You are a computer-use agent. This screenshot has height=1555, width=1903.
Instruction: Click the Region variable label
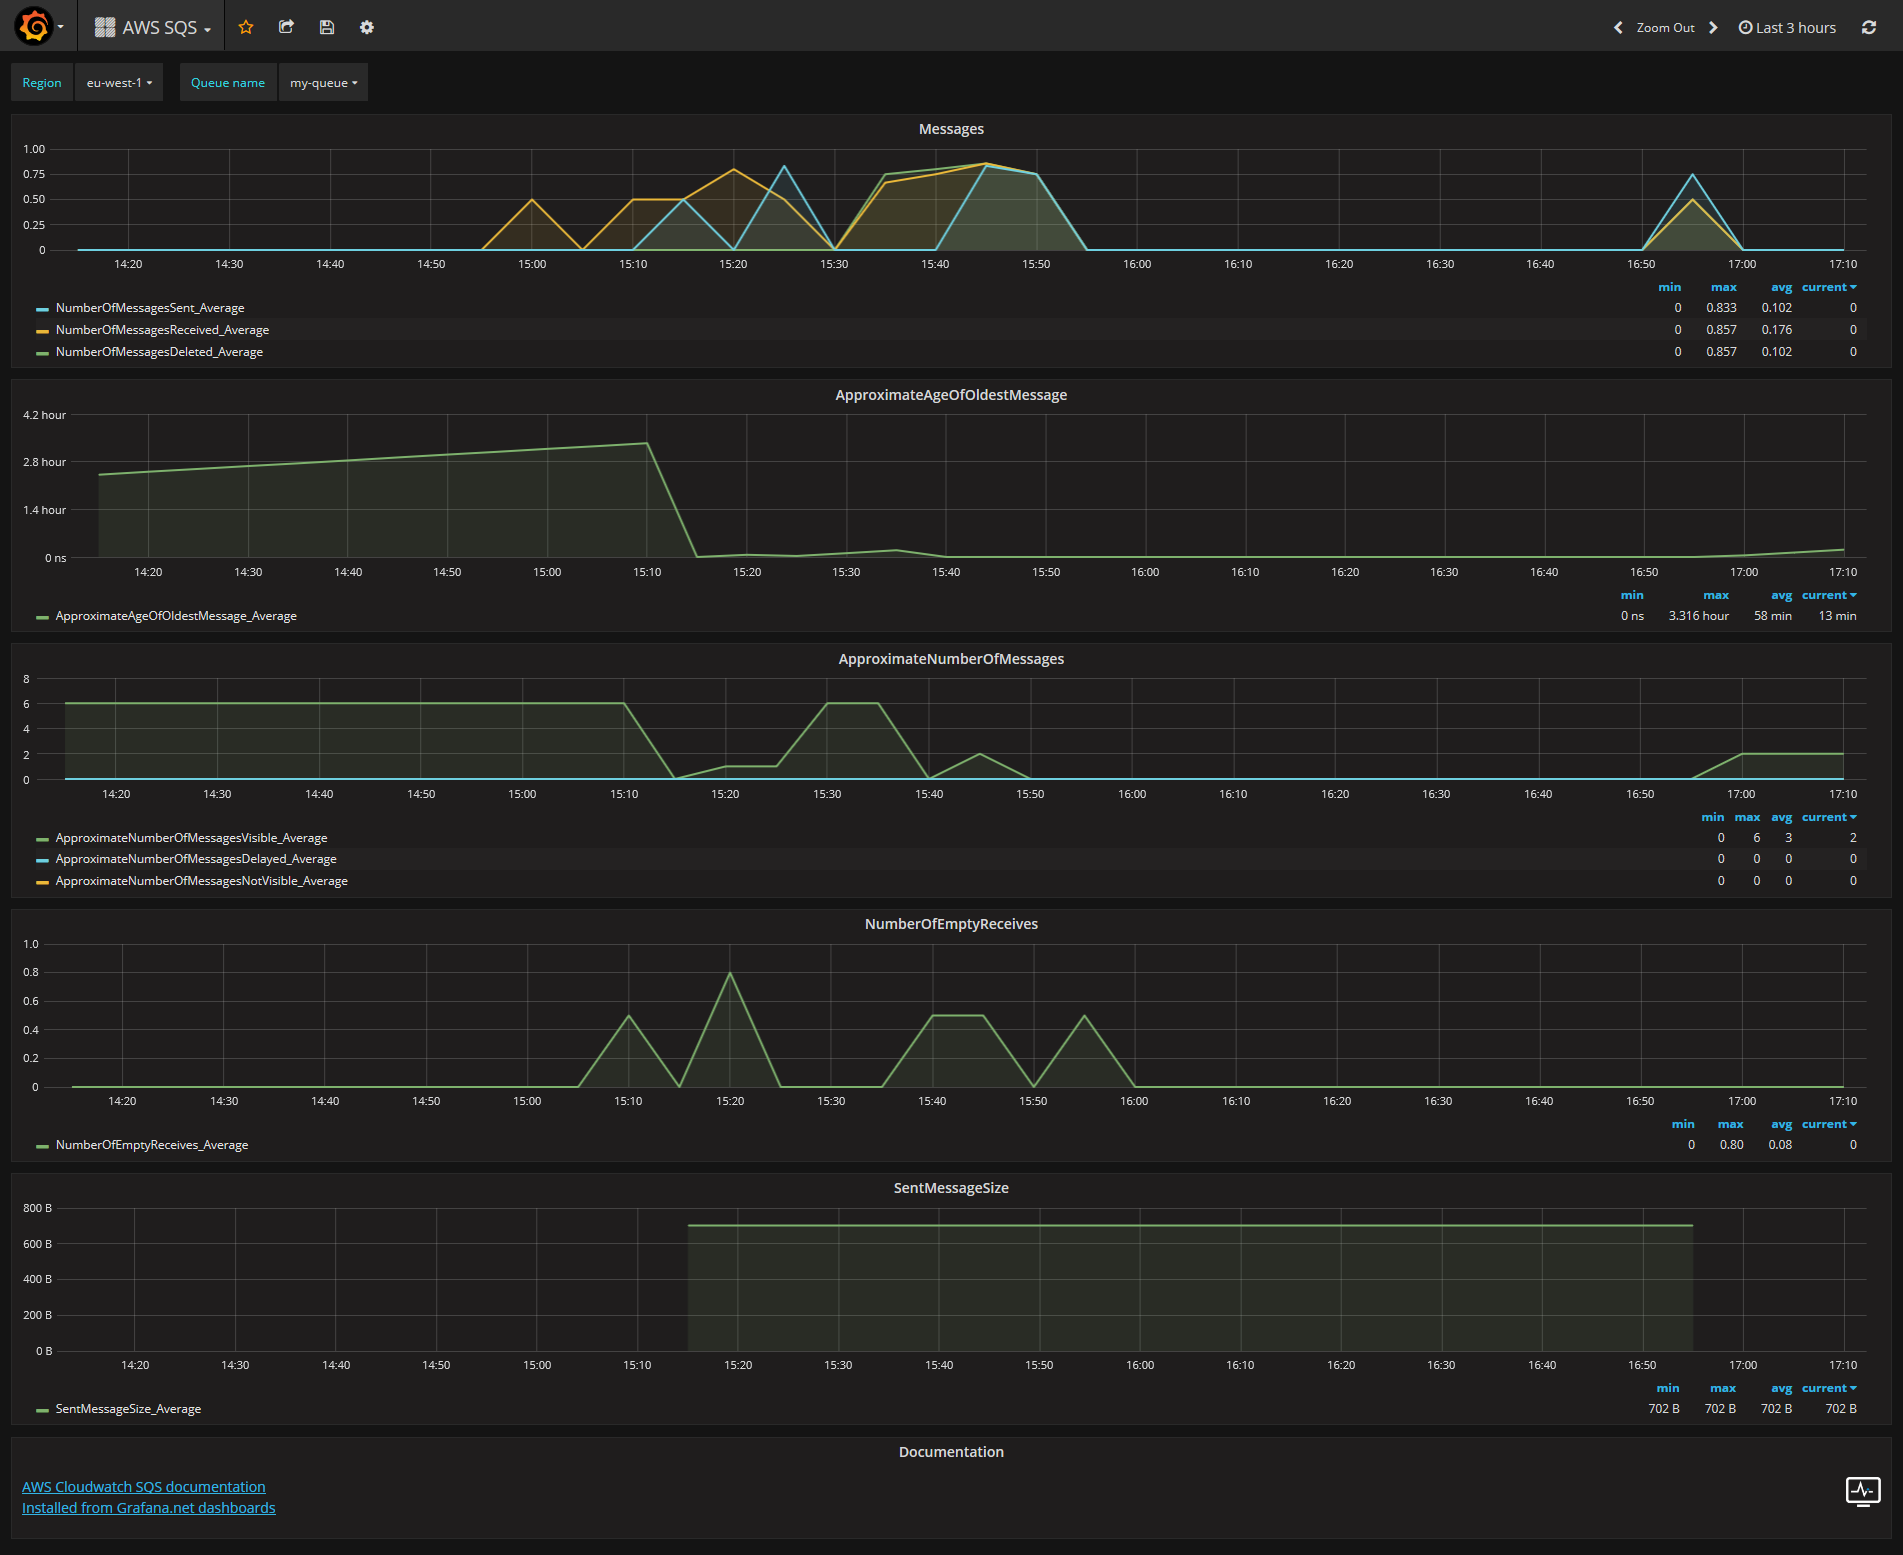42,82
